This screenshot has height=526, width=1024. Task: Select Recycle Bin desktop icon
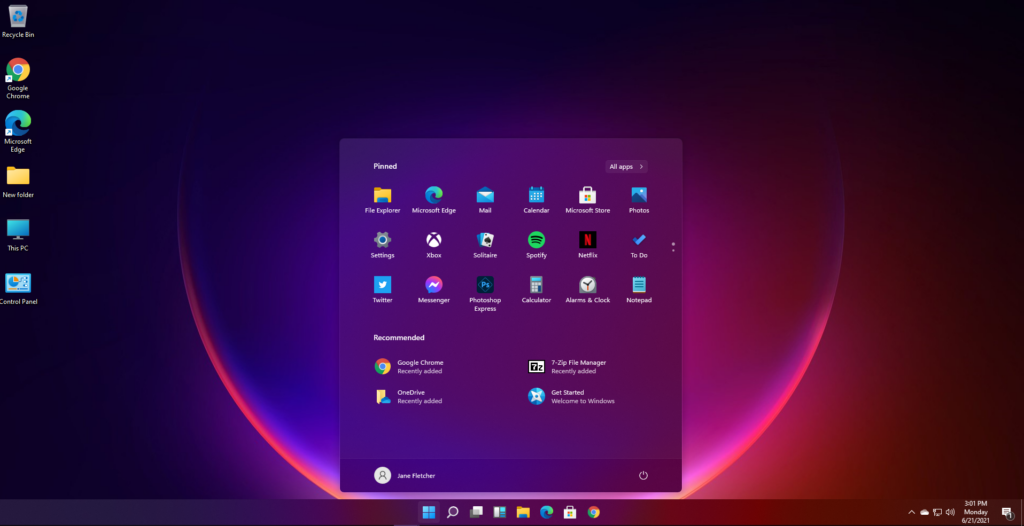click(18, 22)
